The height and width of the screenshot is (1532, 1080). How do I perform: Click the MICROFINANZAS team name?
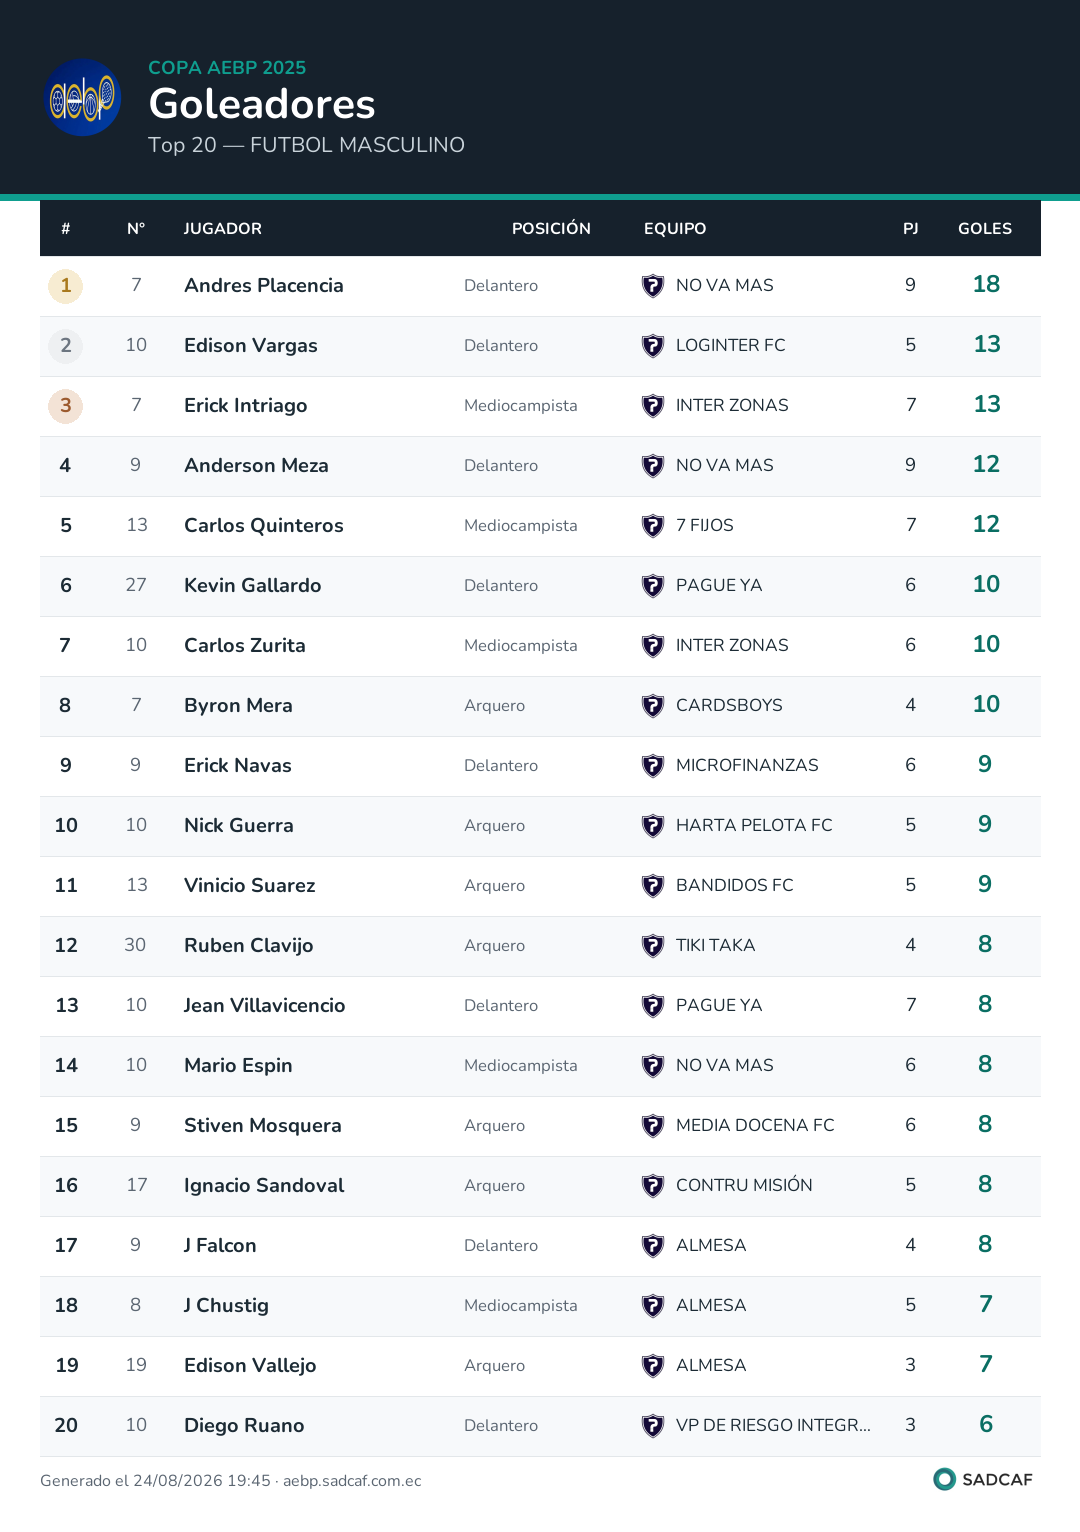point(747,765)
